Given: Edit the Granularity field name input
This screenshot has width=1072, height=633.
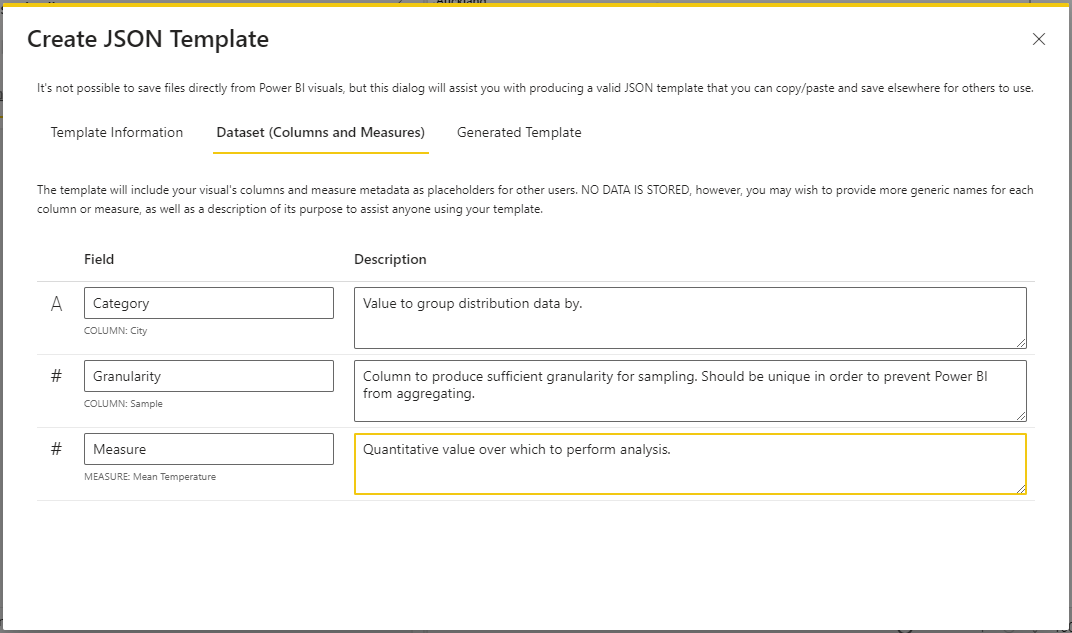Looking at the screenshot, I should pos(209,376).
